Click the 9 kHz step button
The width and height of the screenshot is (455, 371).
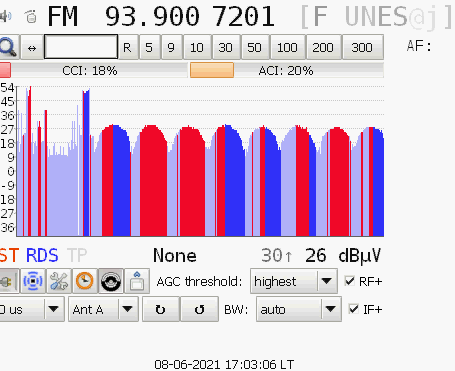coord(171,48)
